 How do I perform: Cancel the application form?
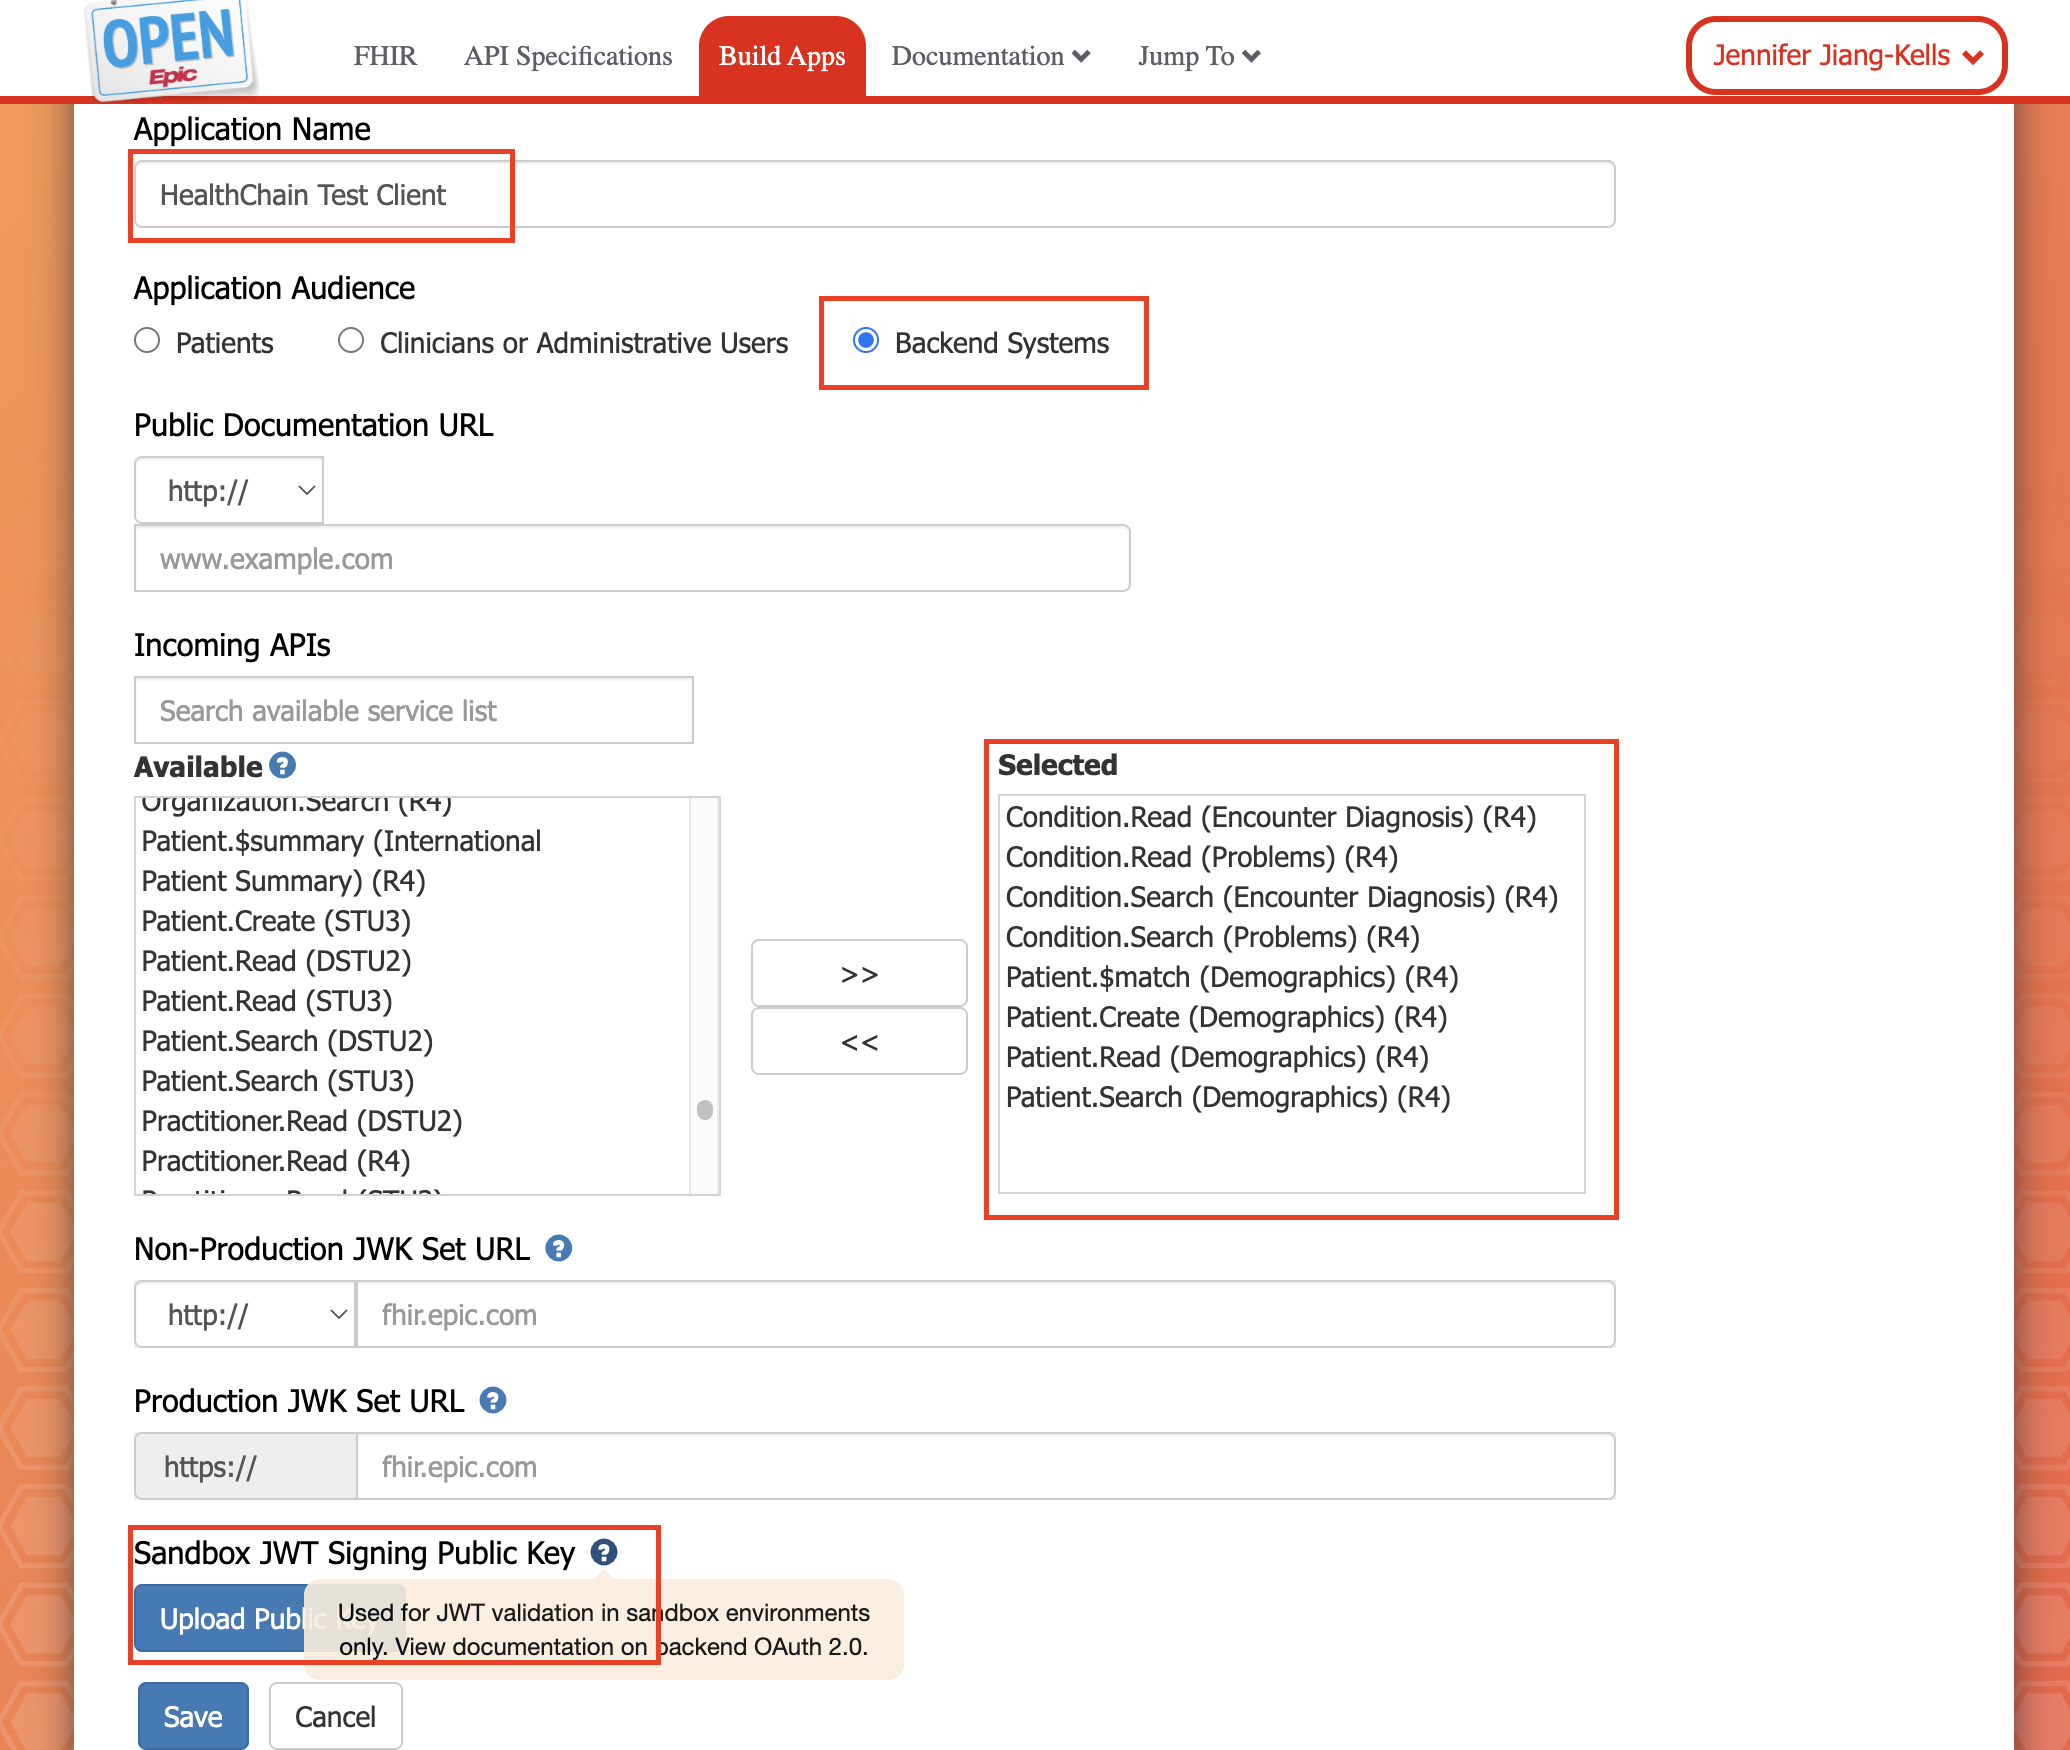335,1715
